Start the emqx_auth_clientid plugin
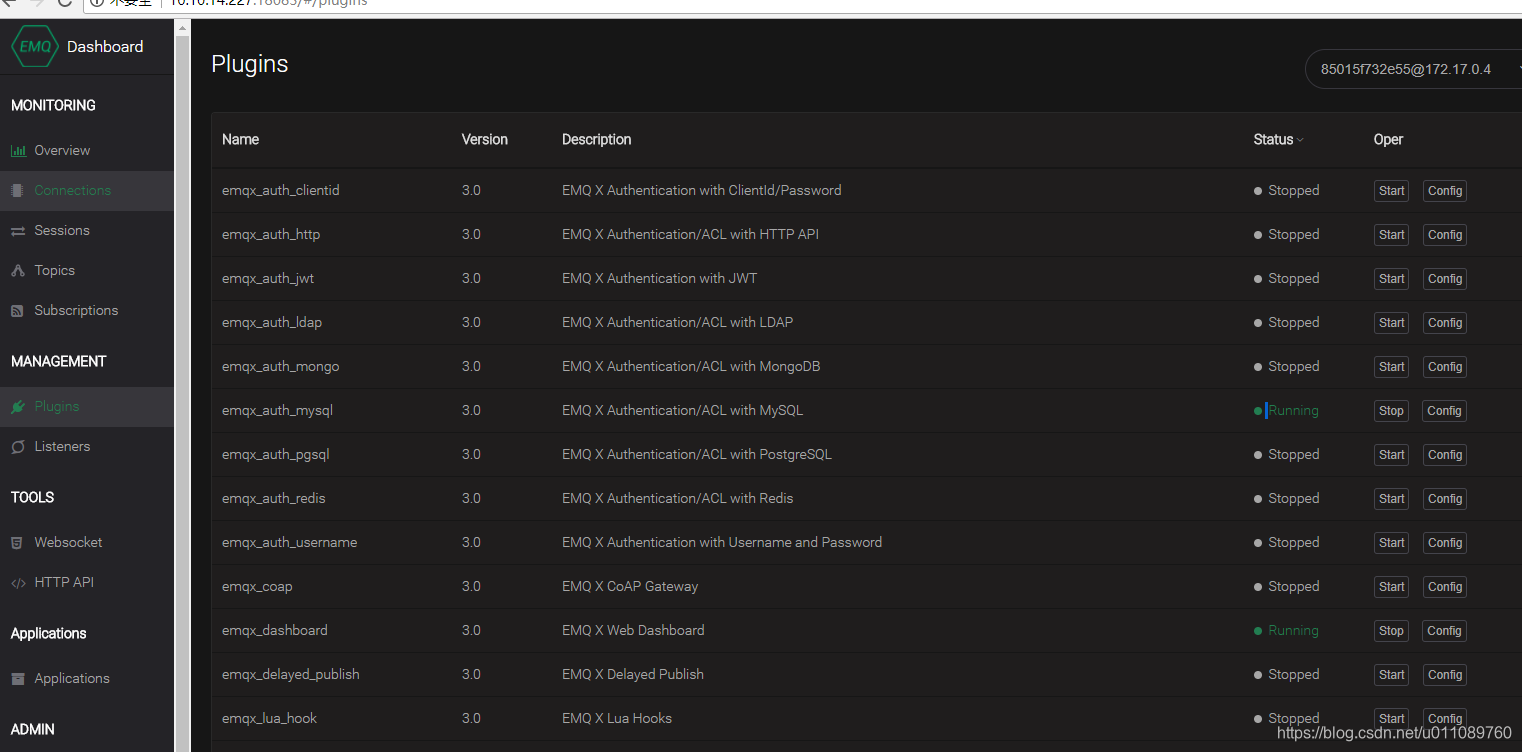The image size is (1522, 752). tap(1391, 191)
